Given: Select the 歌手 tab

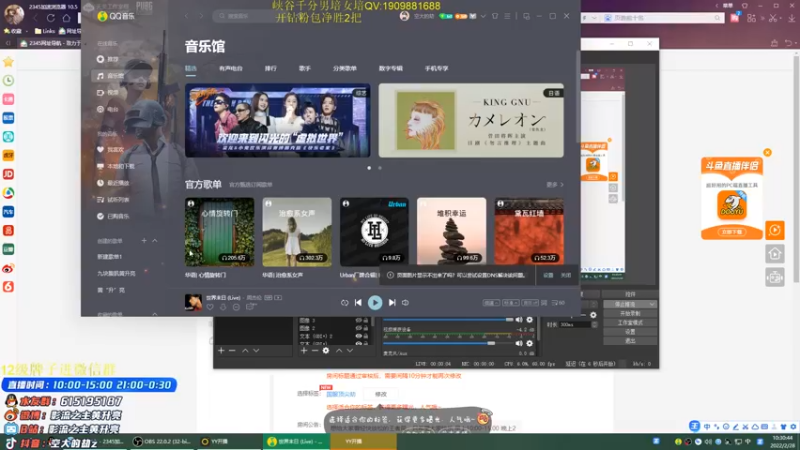Looking at the screenshot, I should tap(305, 68).
